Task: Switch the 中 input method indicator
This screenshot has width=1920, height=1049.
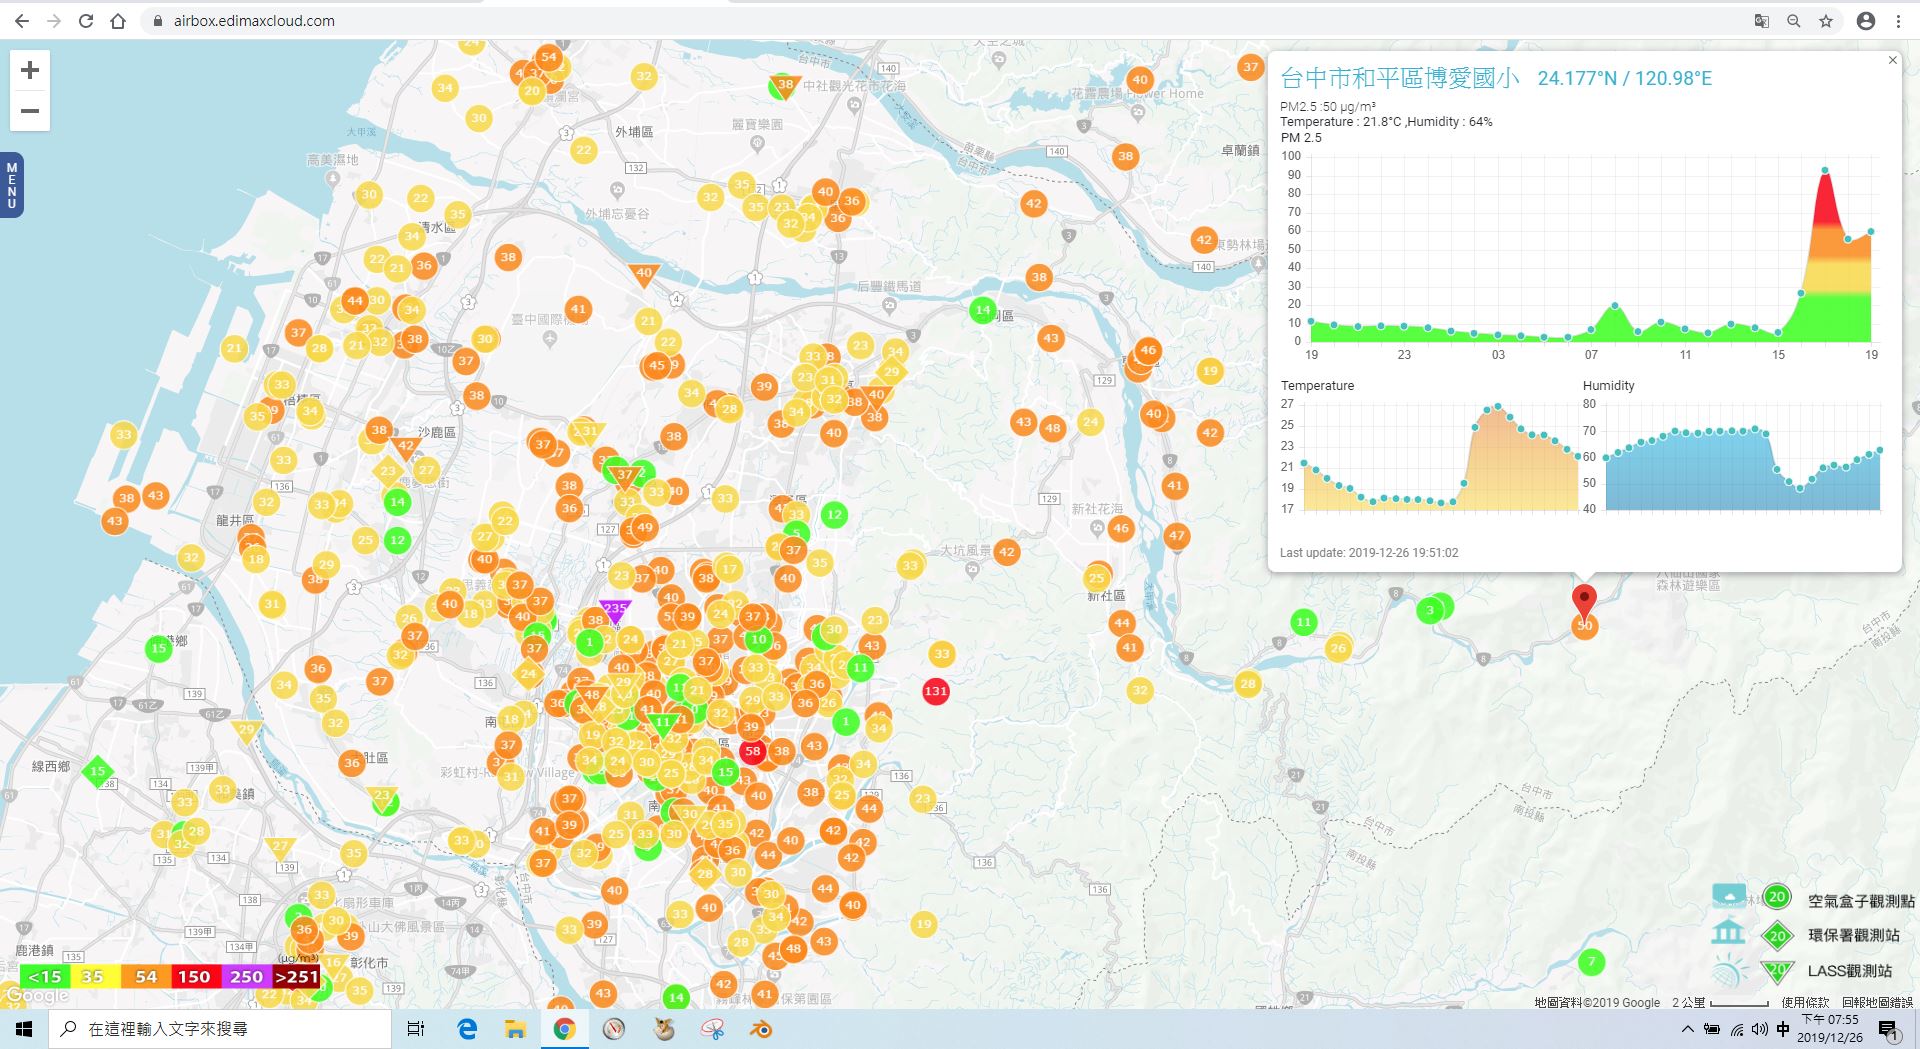Action: [1783, 1029]
